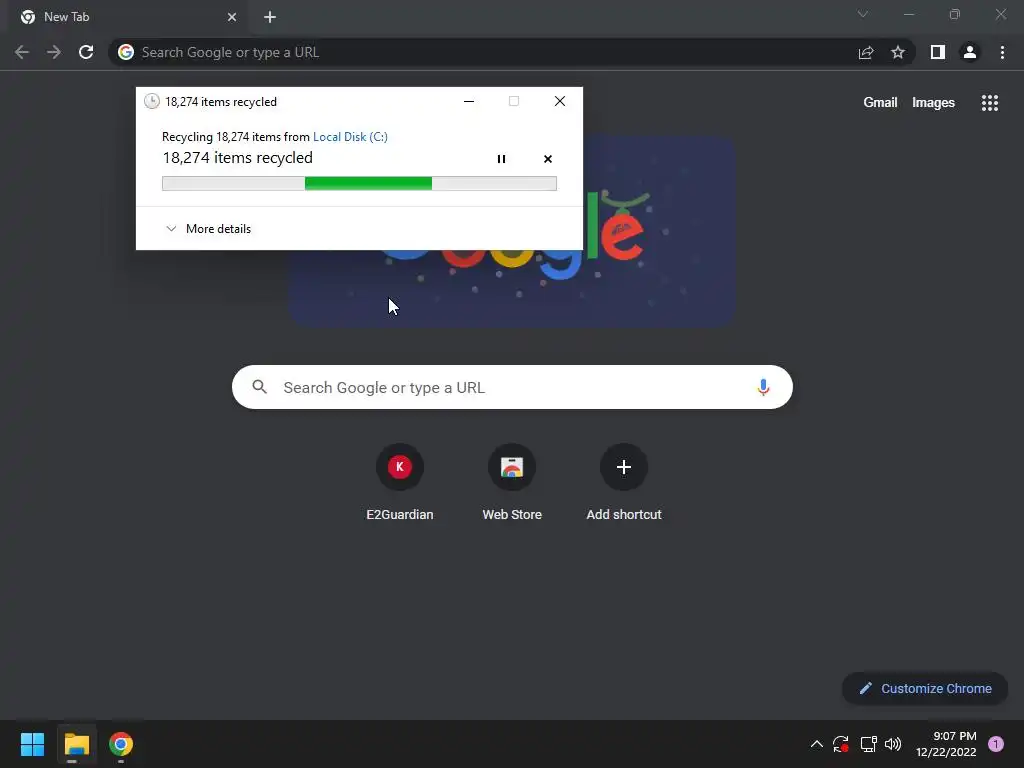Open the clock and date flyout
The image size is (1024, 768).
[946, 744]
